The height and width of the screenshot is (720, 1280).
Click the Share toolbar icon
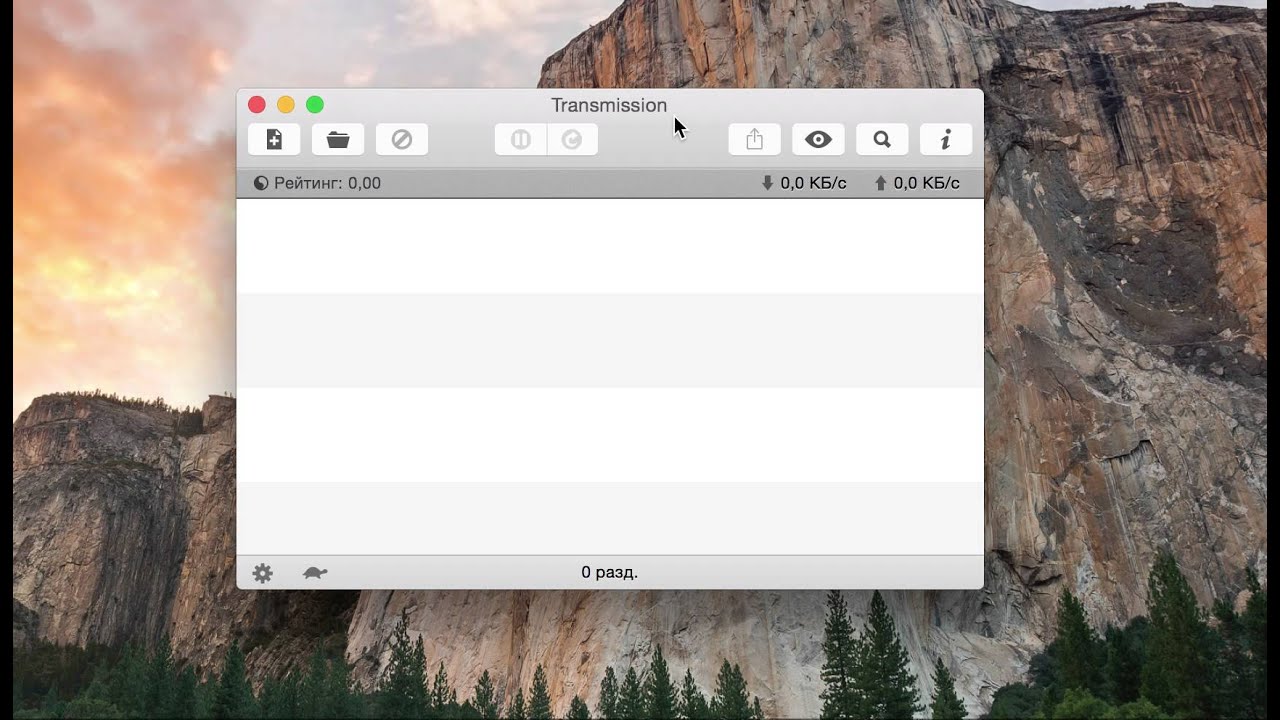(x=754, y=140)
